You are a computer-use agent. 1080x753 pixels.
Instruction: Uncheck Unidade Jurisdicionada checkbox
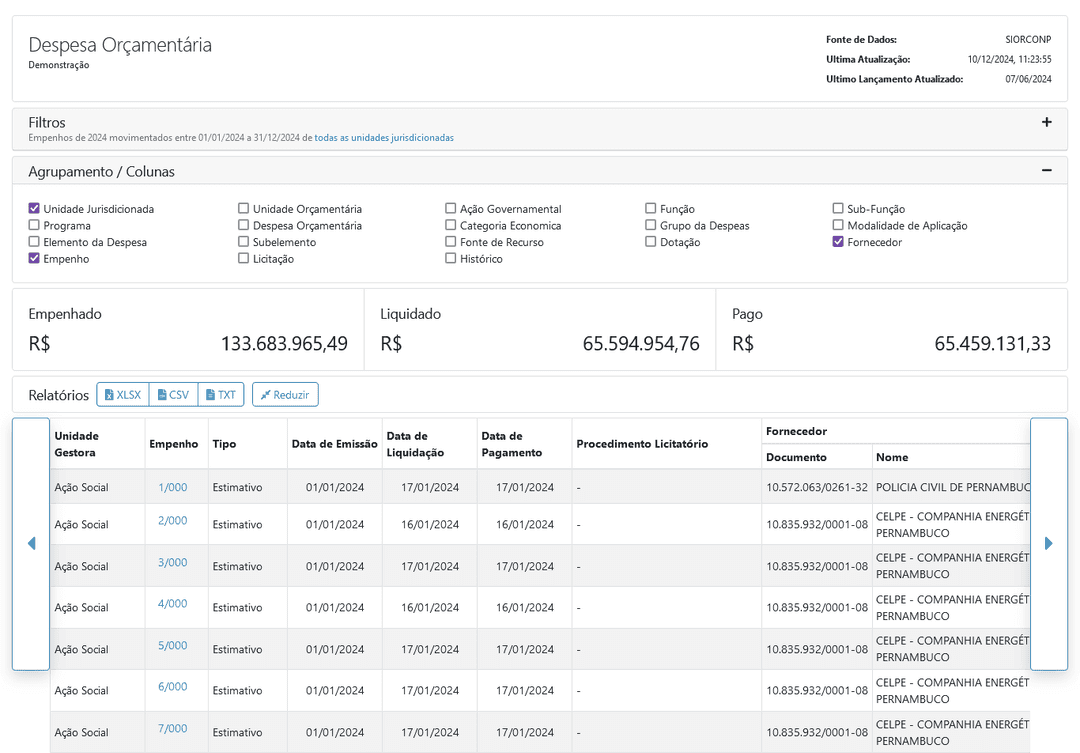coord(34,208)
